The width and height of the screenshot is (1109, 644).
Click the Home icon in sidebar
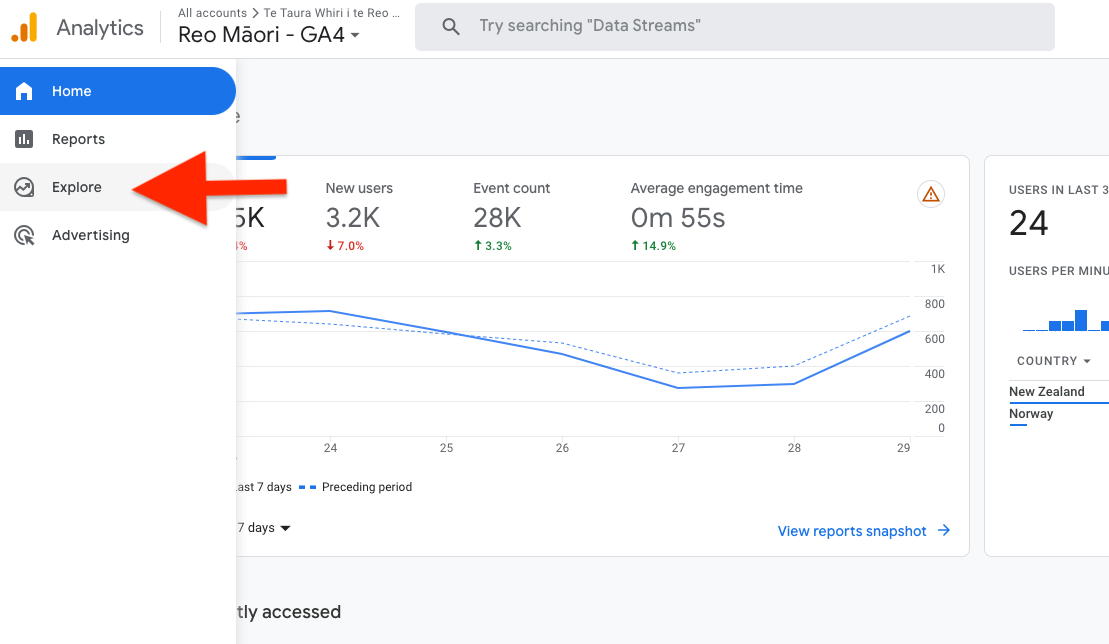24,91
